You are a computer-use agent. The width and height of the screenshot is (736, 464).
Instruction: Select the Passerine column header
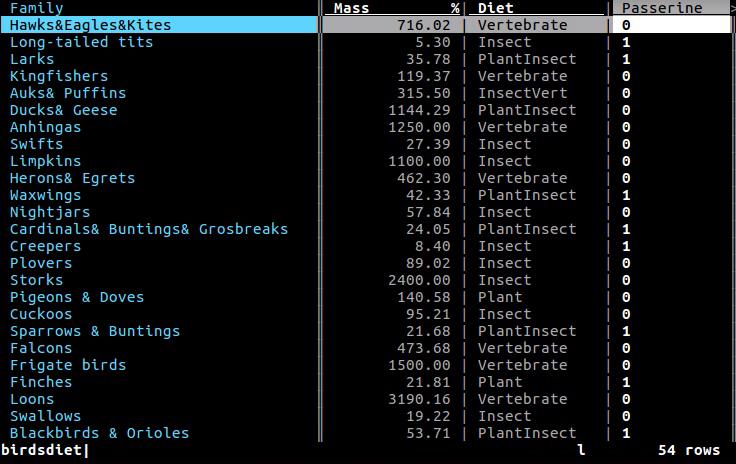point(662,8)
